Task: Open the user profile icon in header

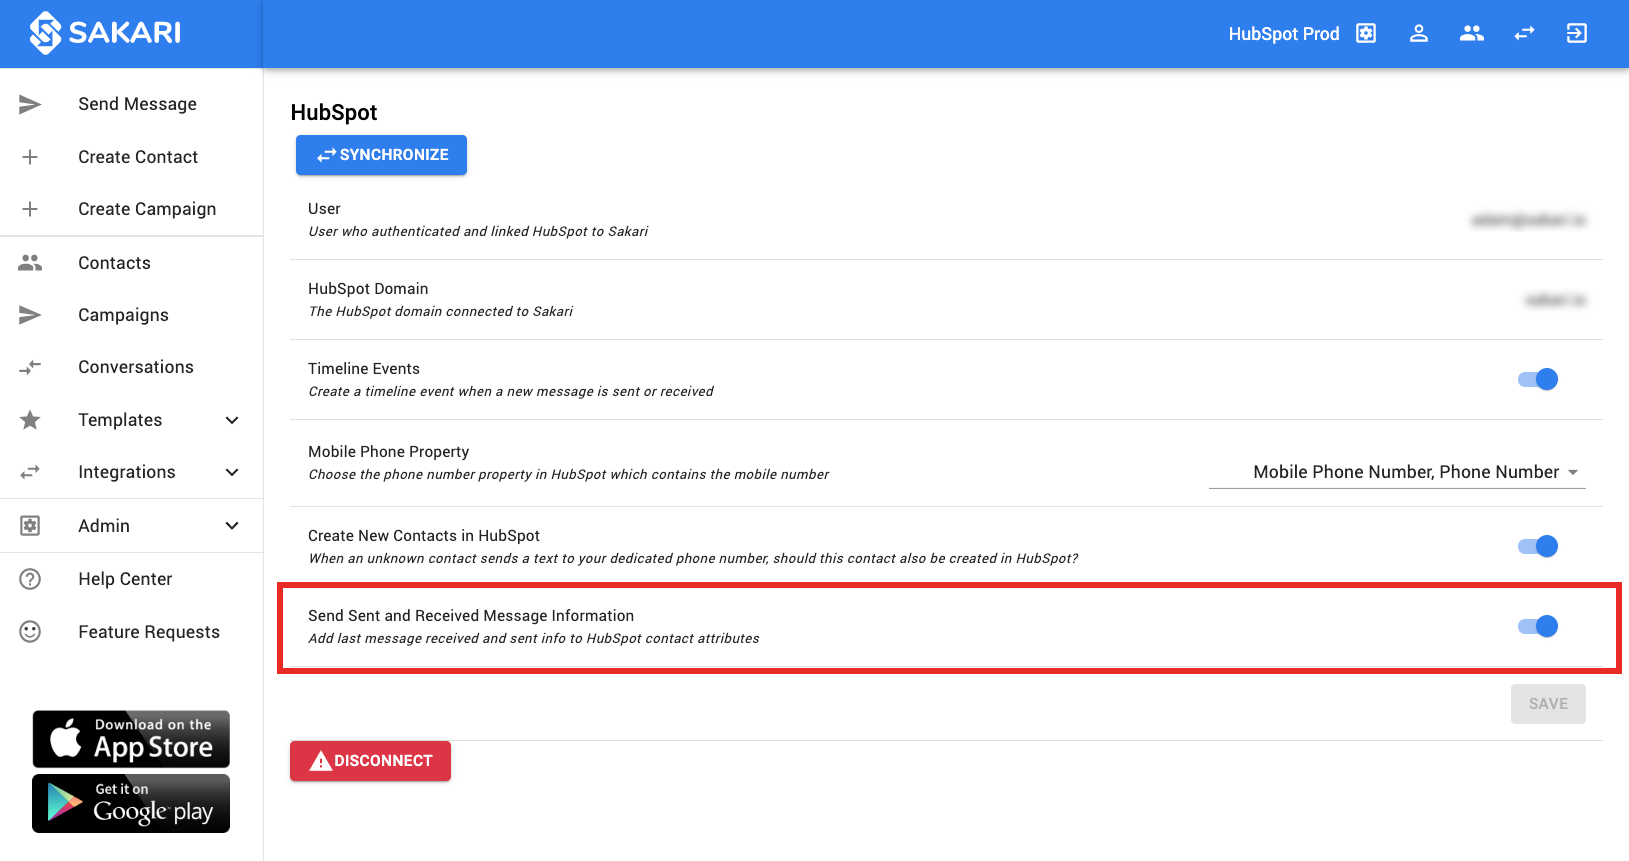Action: (1418, 33)
